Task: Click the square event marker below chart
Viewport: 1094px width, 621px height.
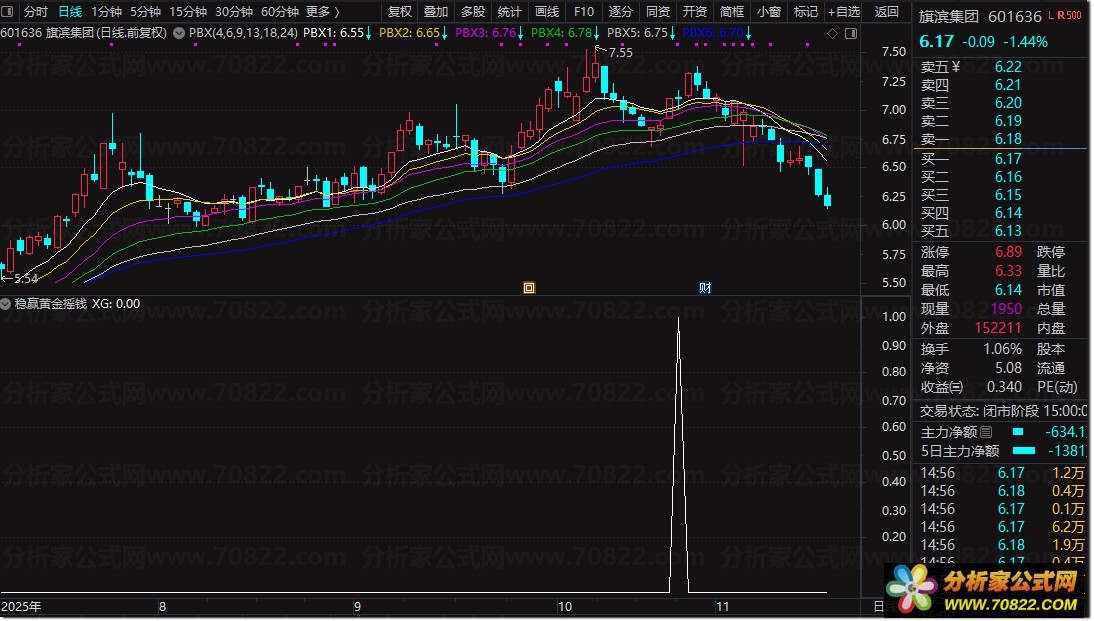Action: (x=529, y=288)
